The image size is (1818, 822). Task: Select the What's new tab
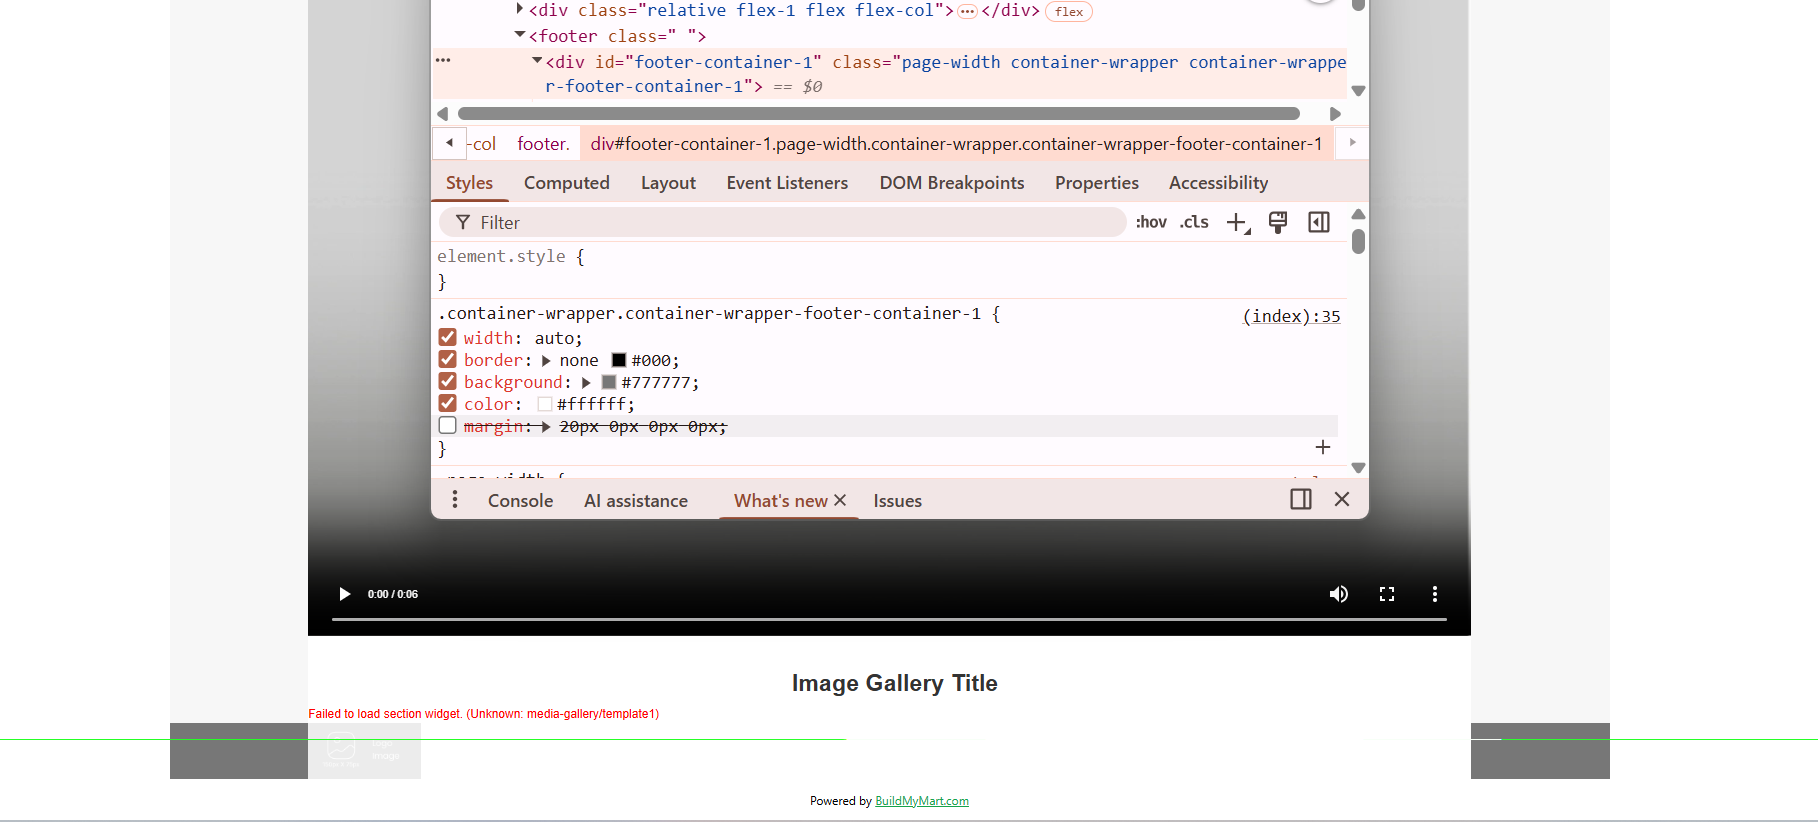click(x=781, y=501)
